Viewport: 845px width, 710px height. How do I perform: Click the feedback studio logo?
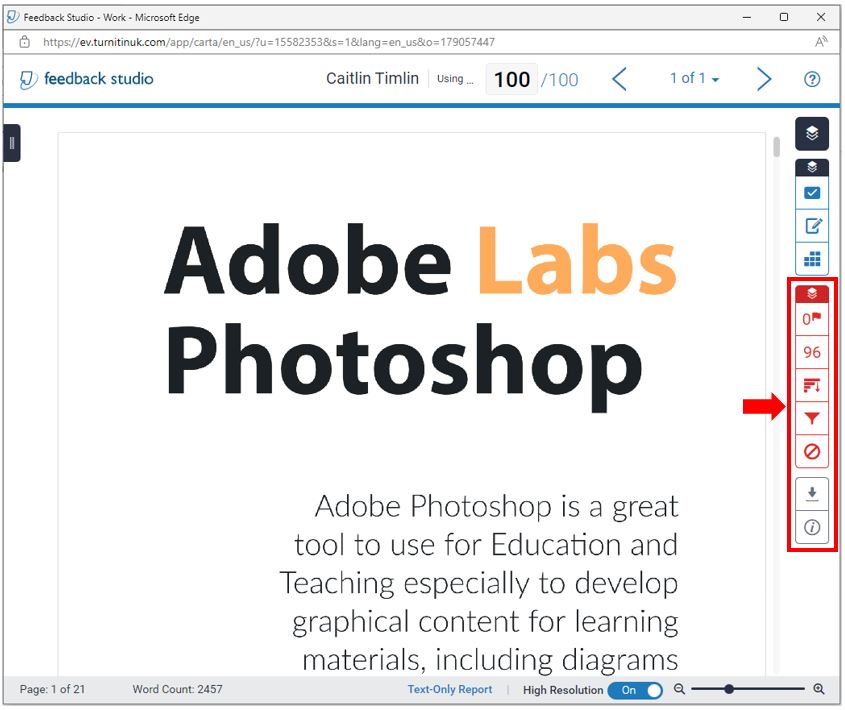87,79
